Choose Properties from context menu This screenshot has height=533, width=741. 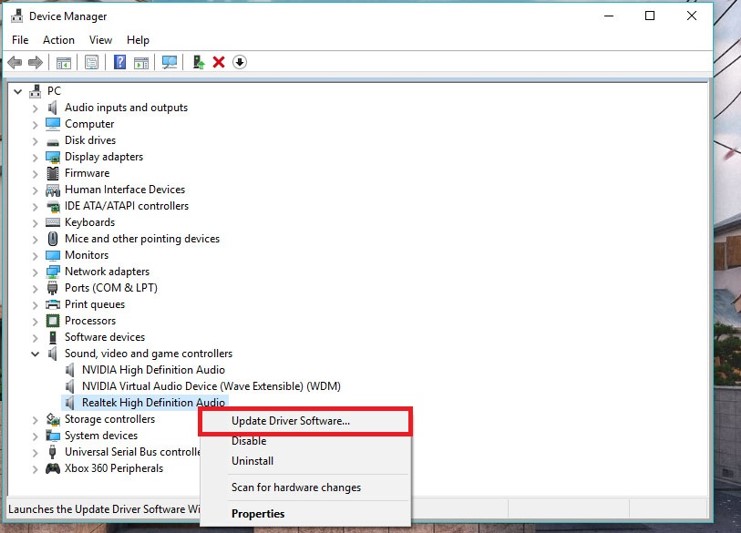tap(305, 514)
